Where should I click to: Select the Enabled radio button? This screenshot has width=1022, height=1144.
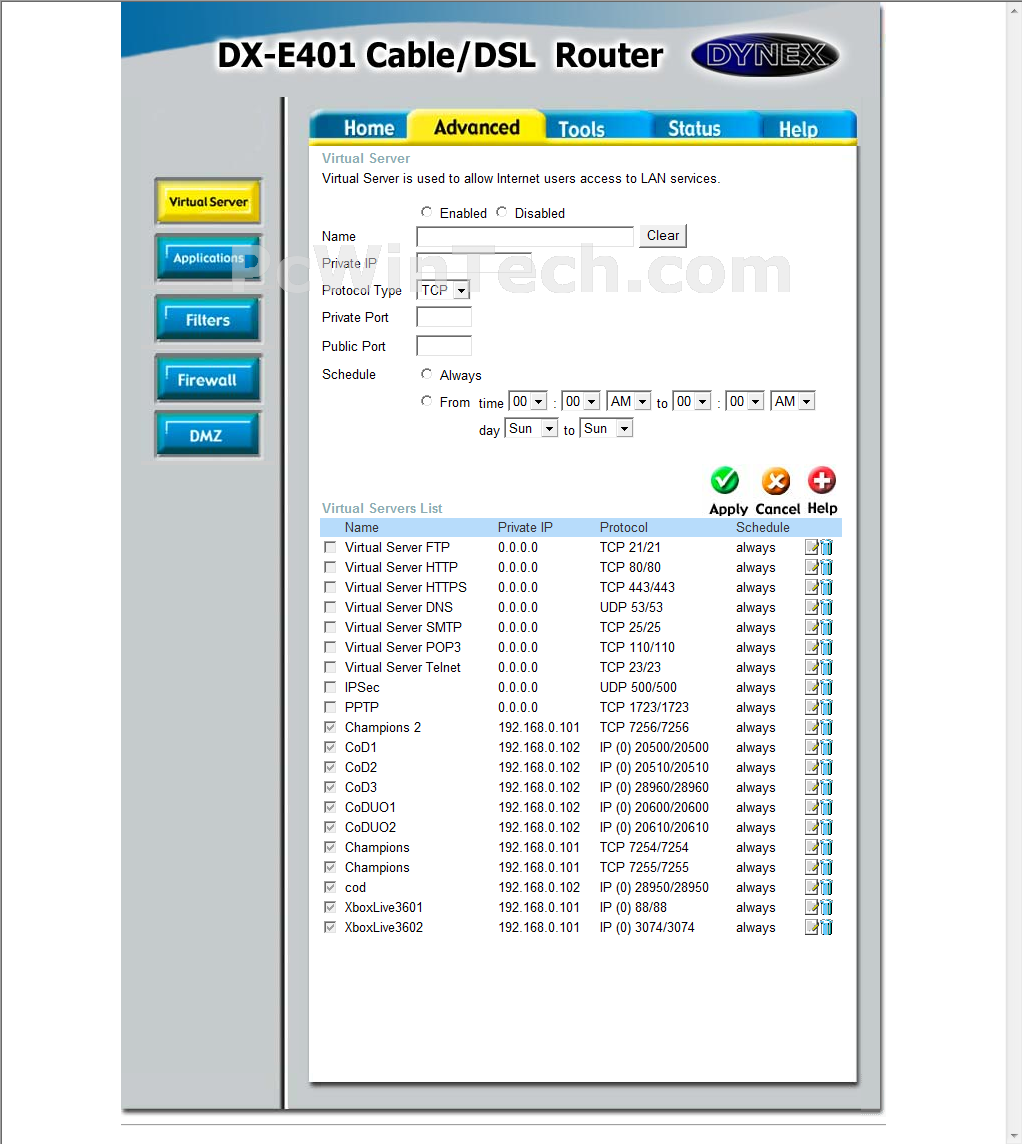click(427, 212)
